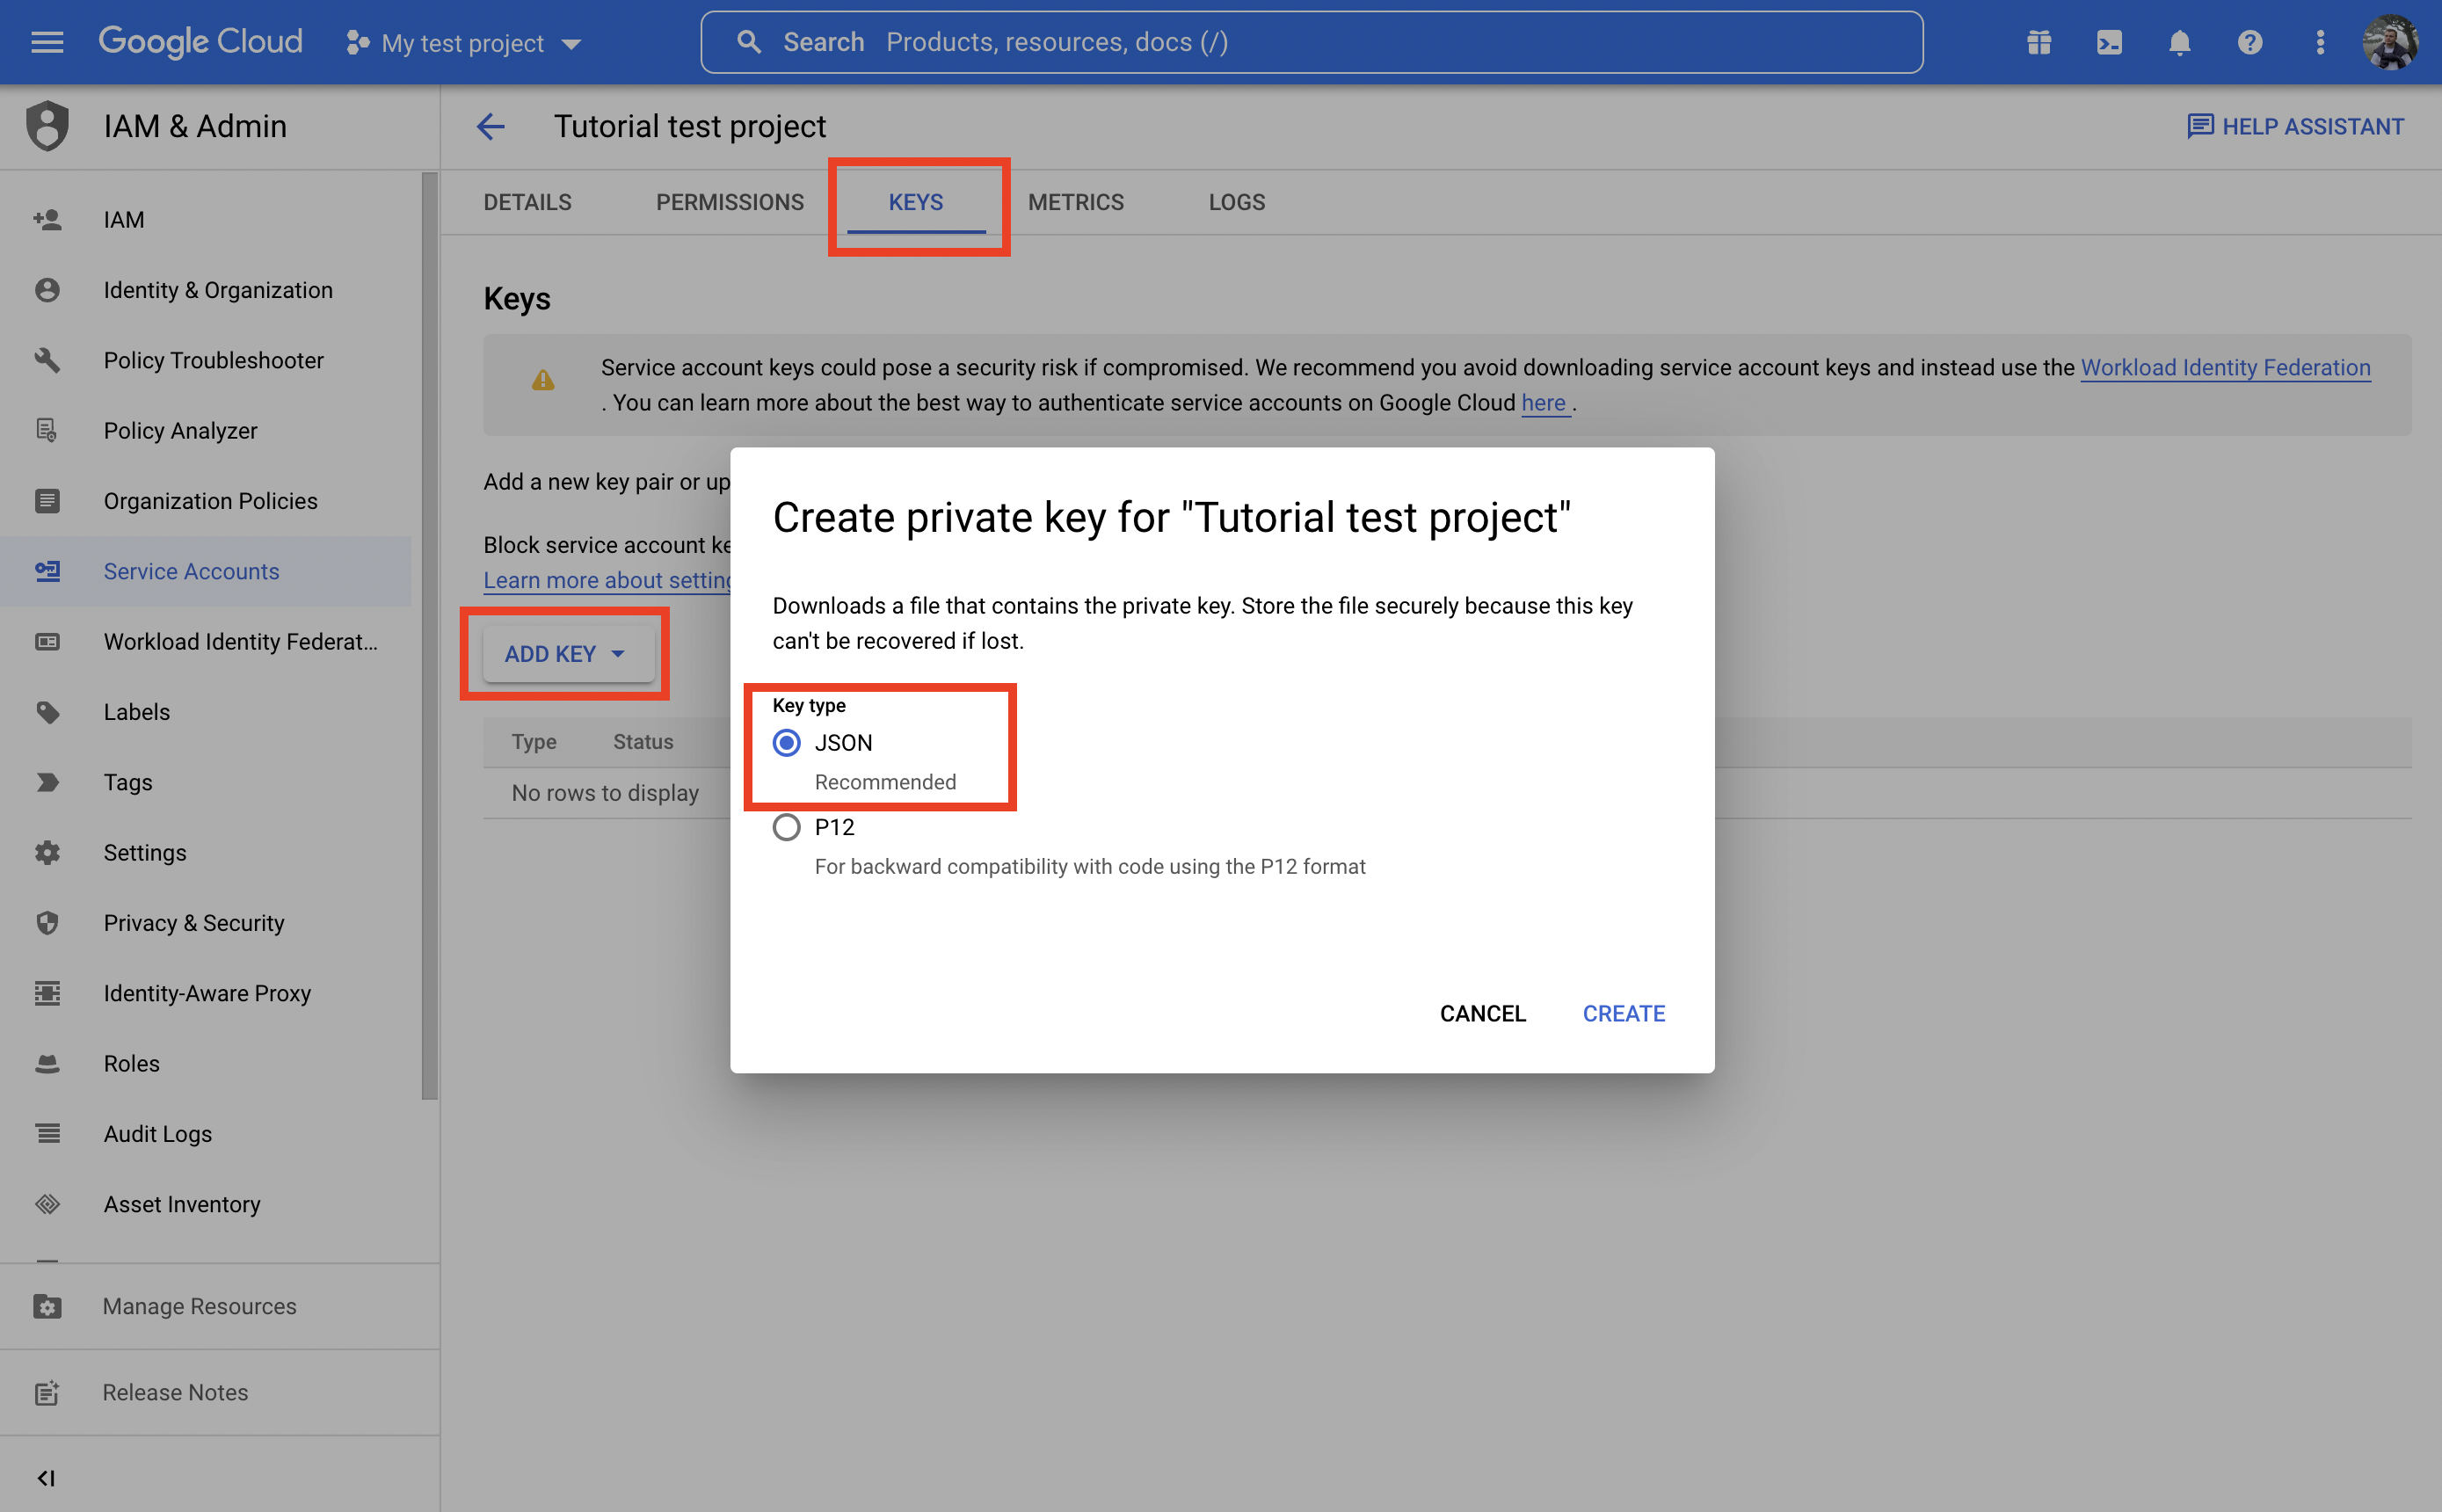
Task: Select the JSON key type radio button
Action: pyautogui.click(x=787, y=743)
